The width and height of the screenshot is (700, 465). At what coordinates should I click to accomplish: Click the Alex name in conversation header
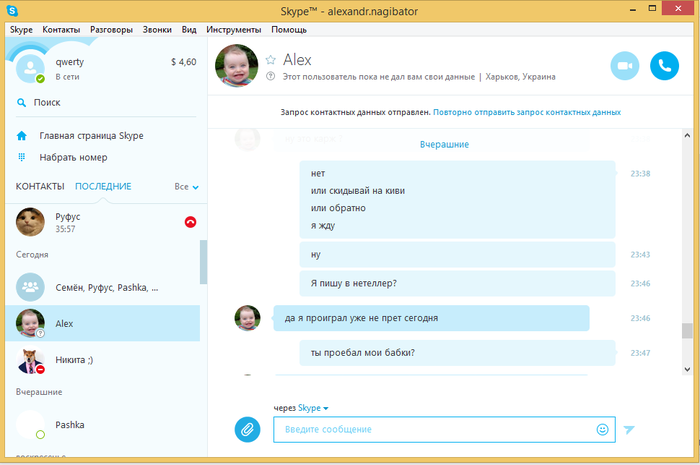[297, 60]
